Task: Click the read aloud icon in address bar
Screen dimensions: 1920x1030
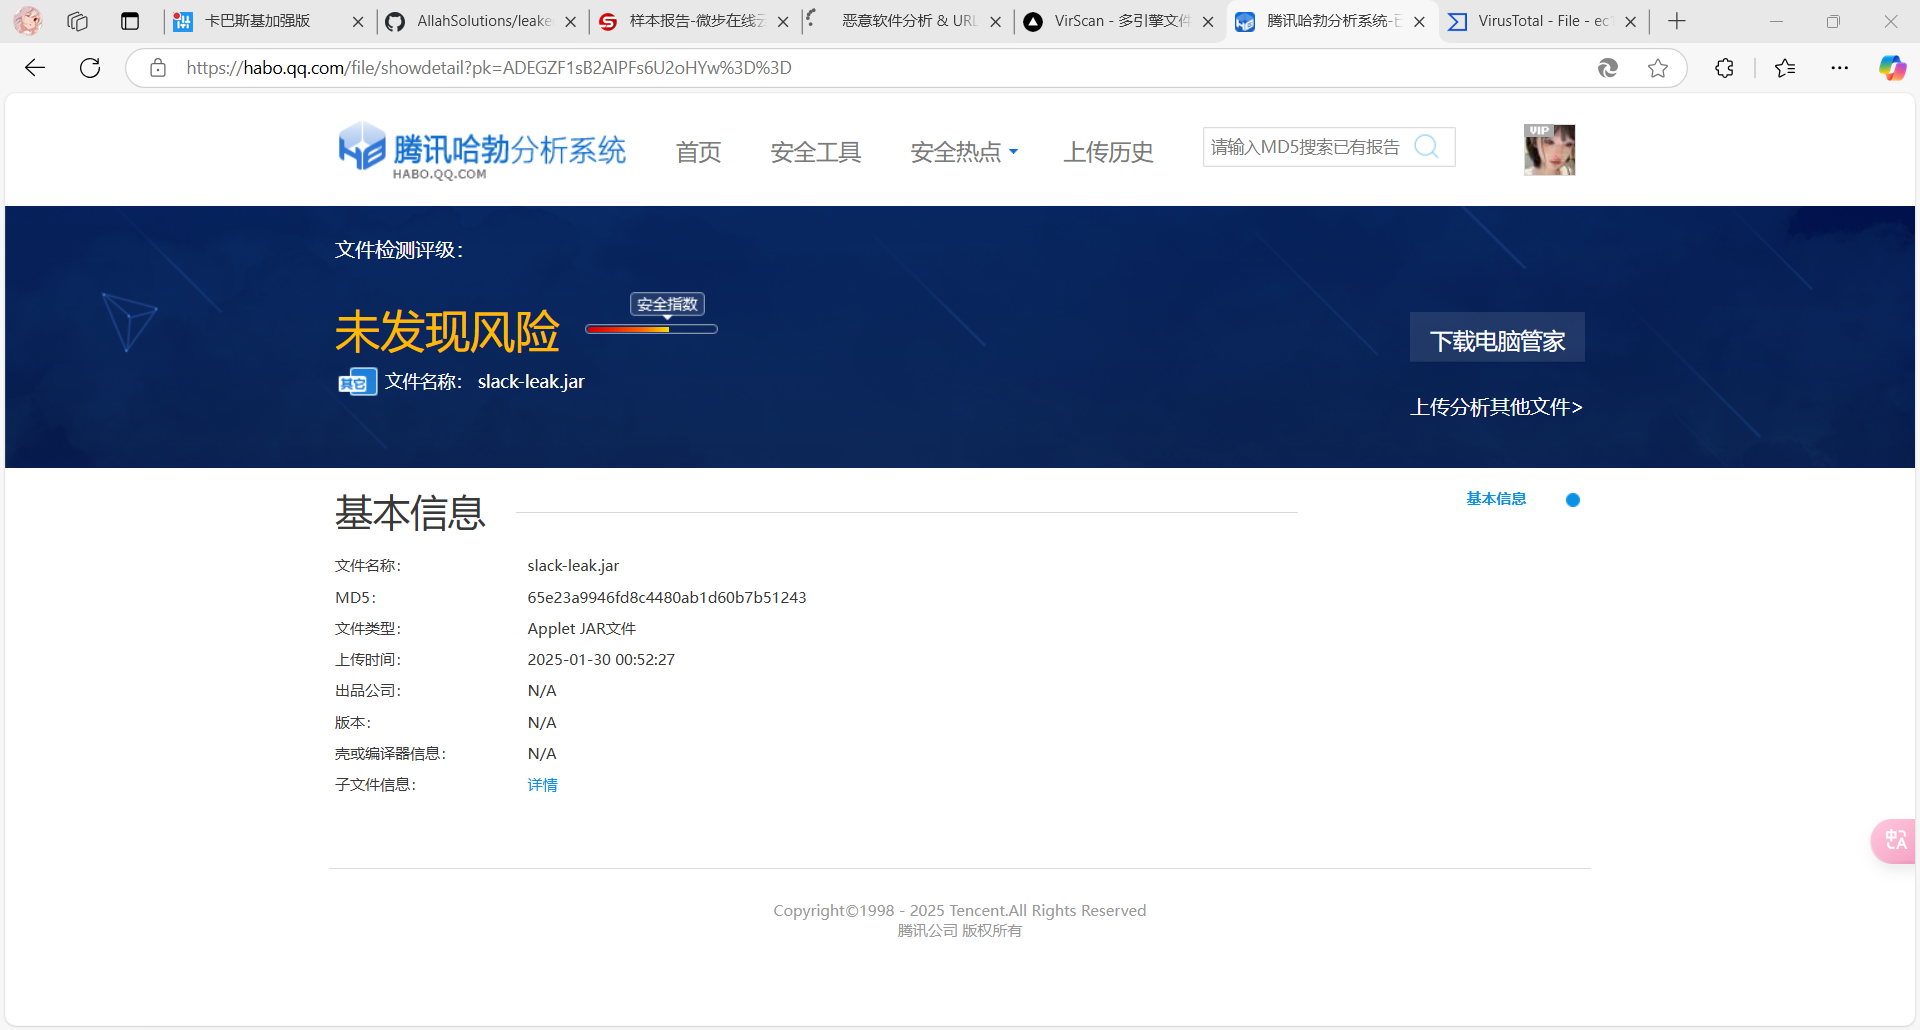Action: coord(1608,68)
